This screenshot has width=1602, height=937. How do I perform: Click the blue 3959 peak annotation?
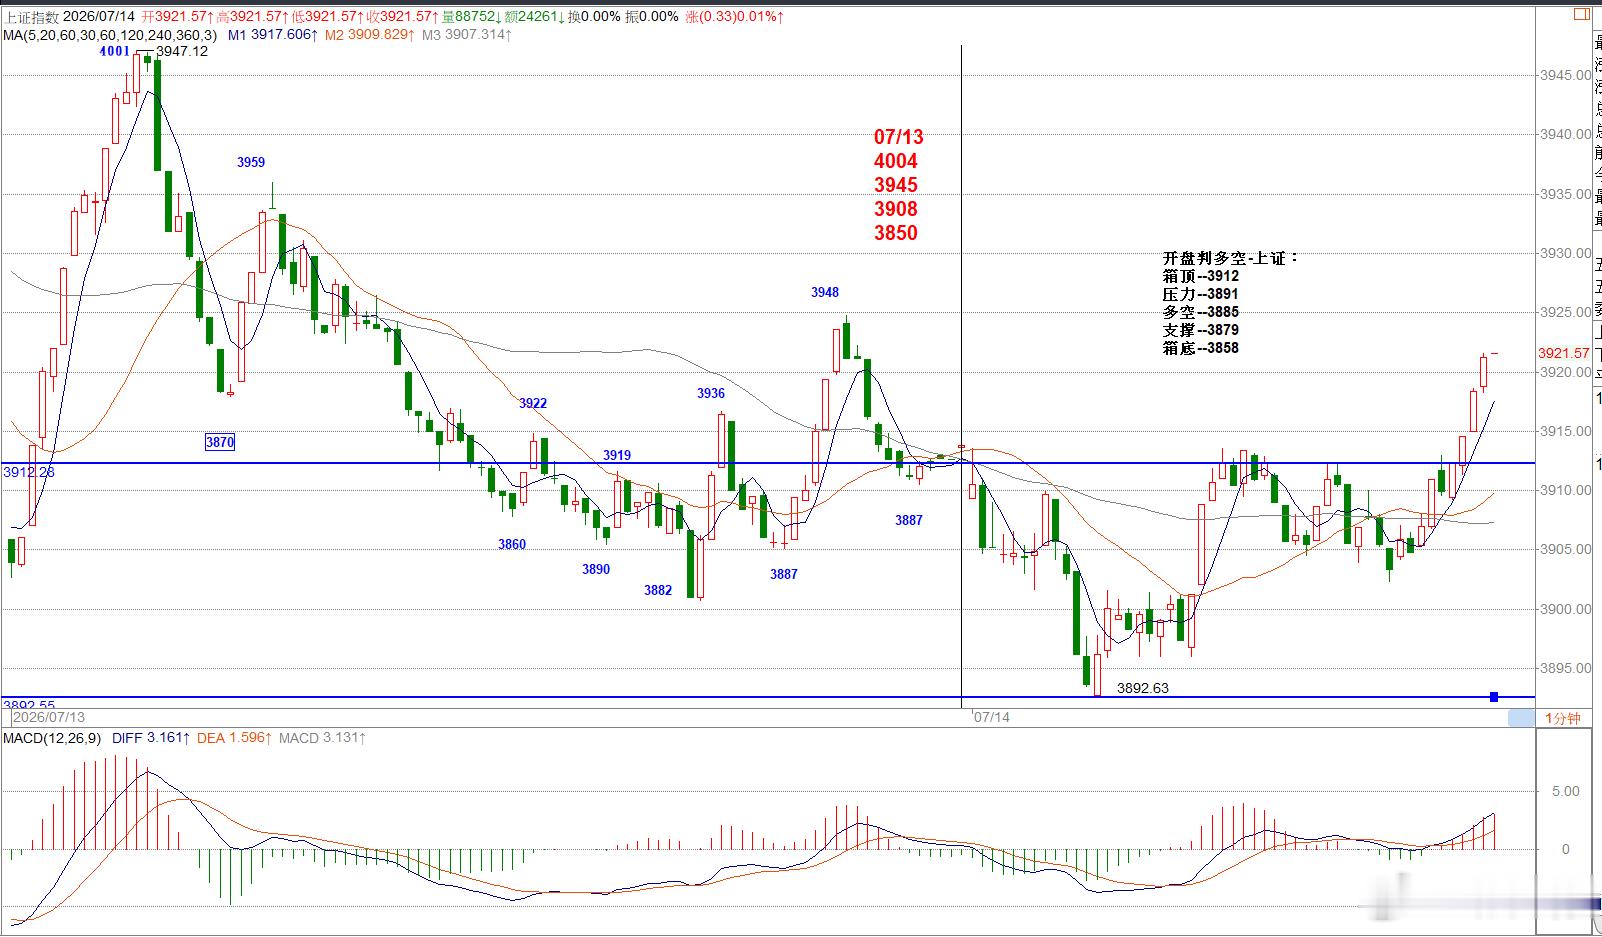point(251,162)
